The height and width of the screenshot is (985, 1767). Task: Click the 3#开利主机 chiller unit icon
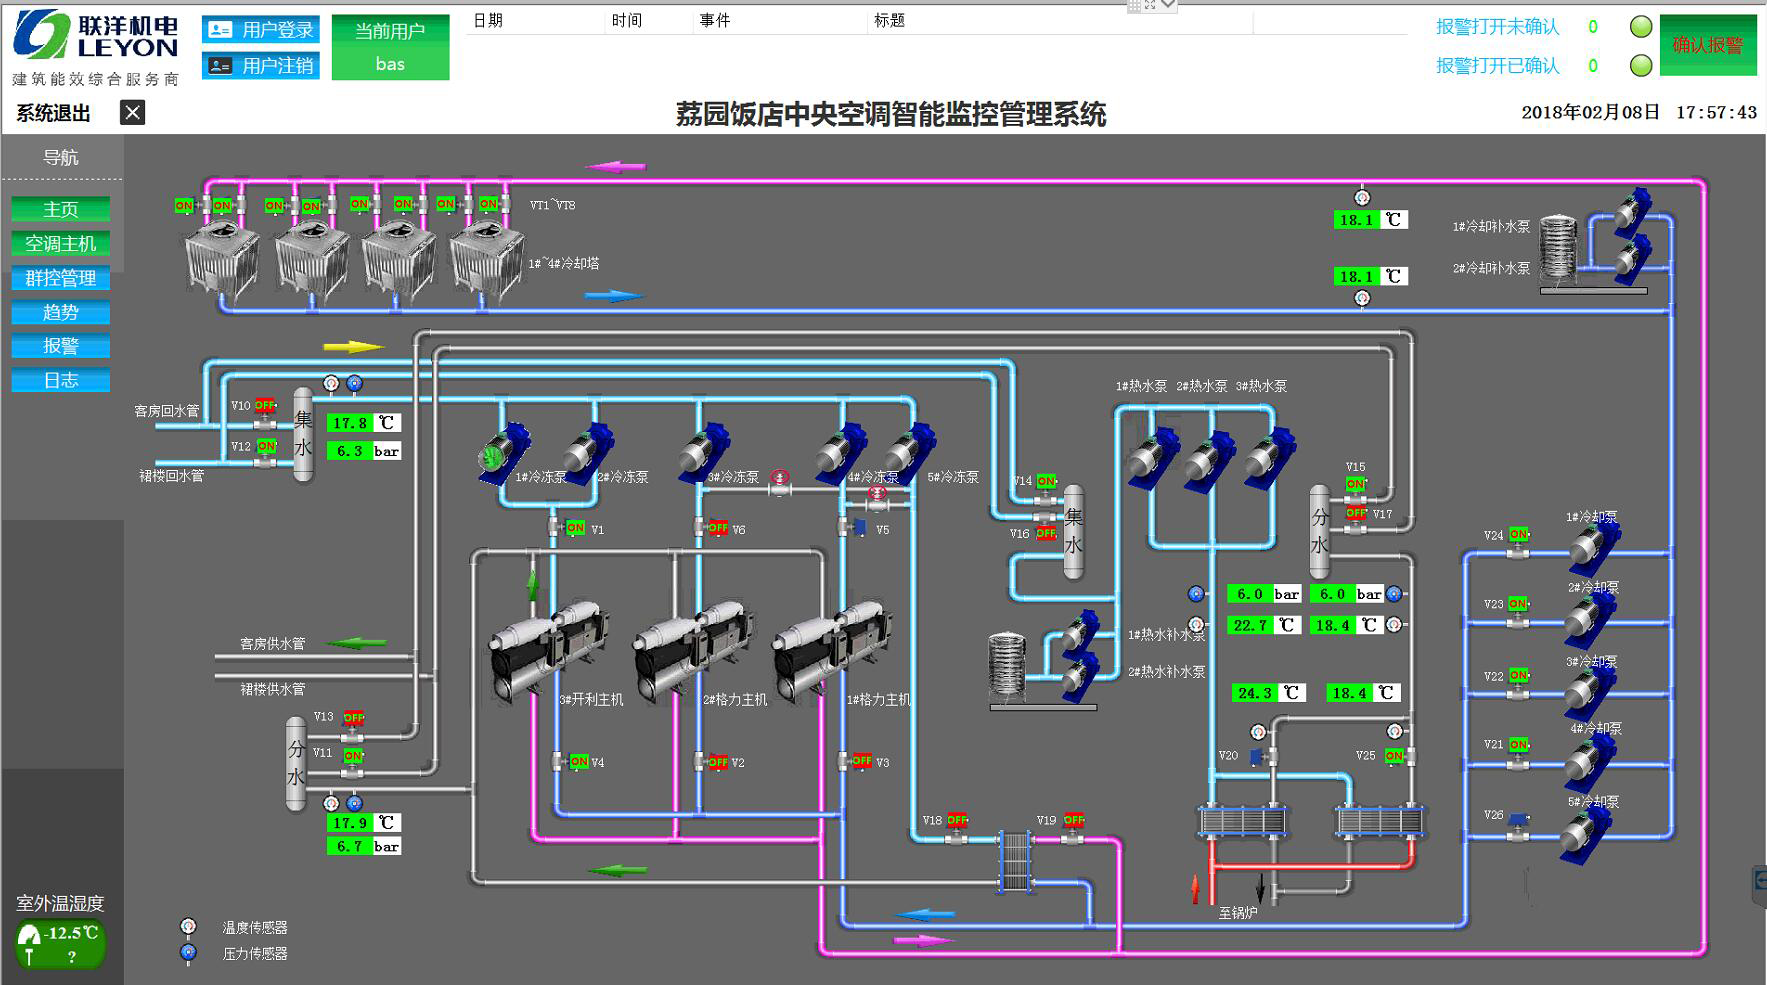pos(545,650)
